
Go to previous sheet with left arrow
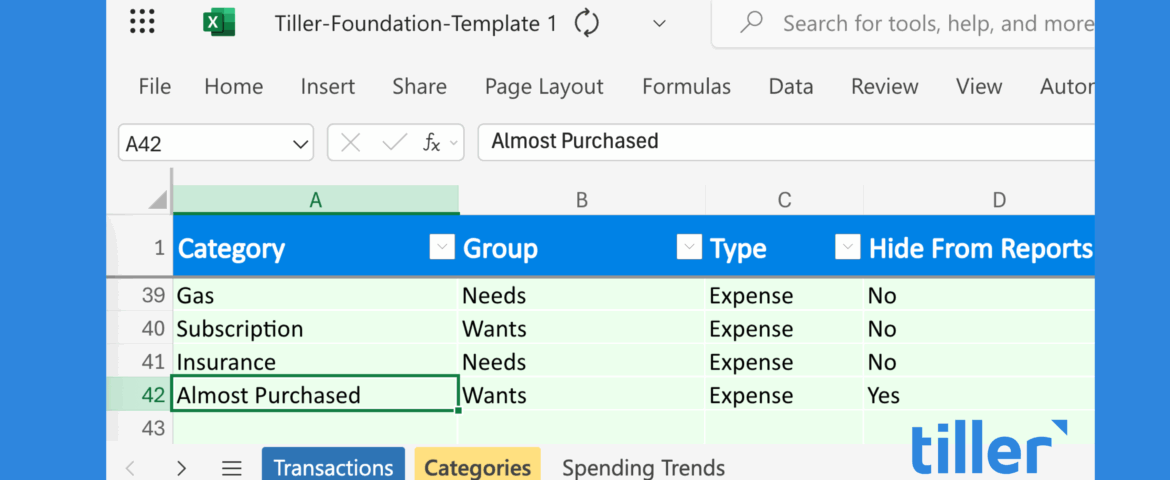130,468
